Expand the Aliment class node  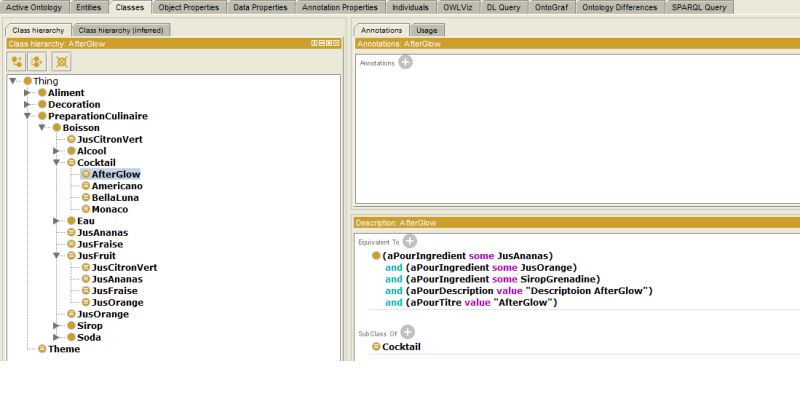tap(28, 92)
